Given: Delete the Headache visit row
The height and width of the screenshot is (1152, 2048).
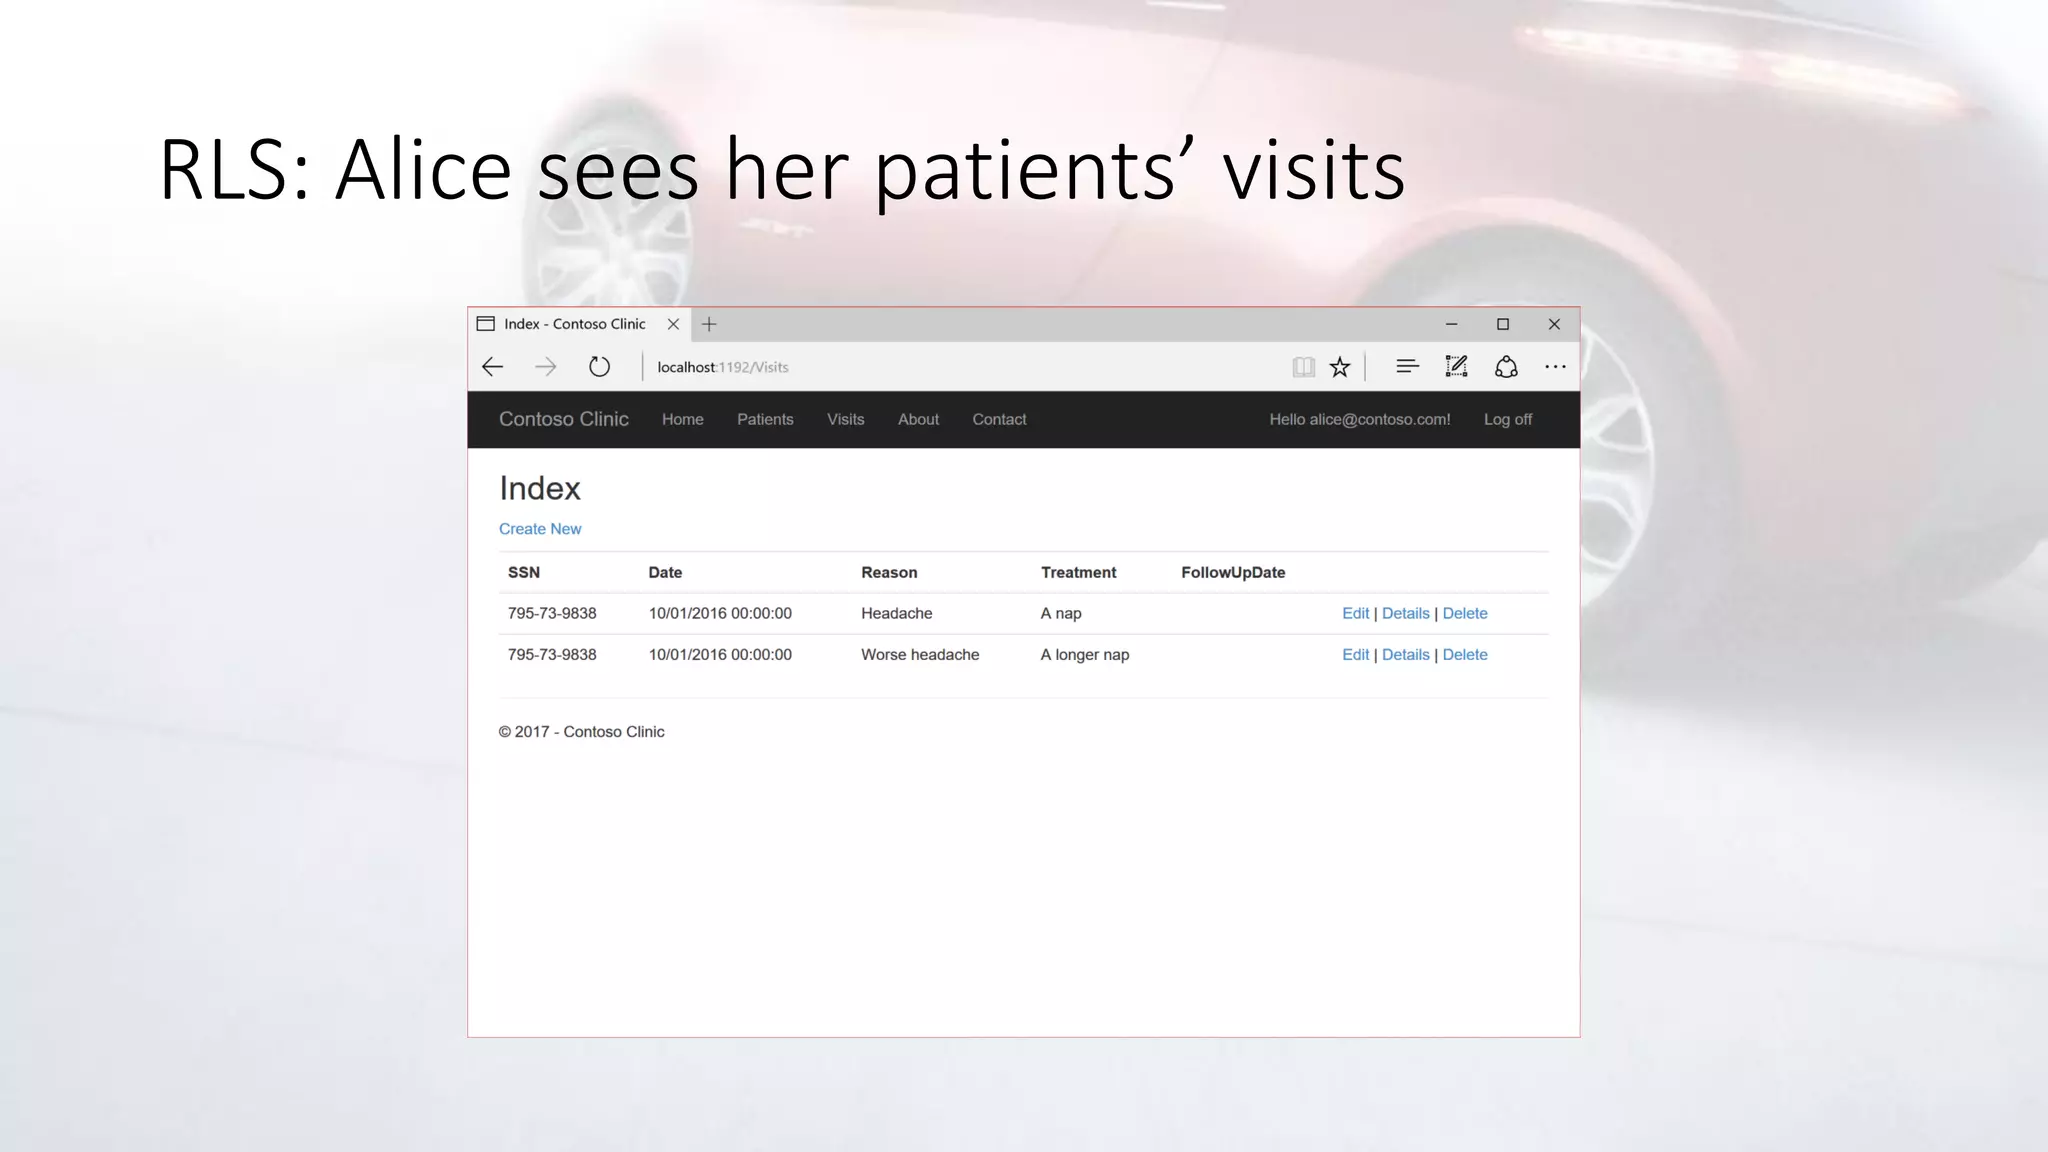Looking at the screenshot, I should [x=1465, y=613].
